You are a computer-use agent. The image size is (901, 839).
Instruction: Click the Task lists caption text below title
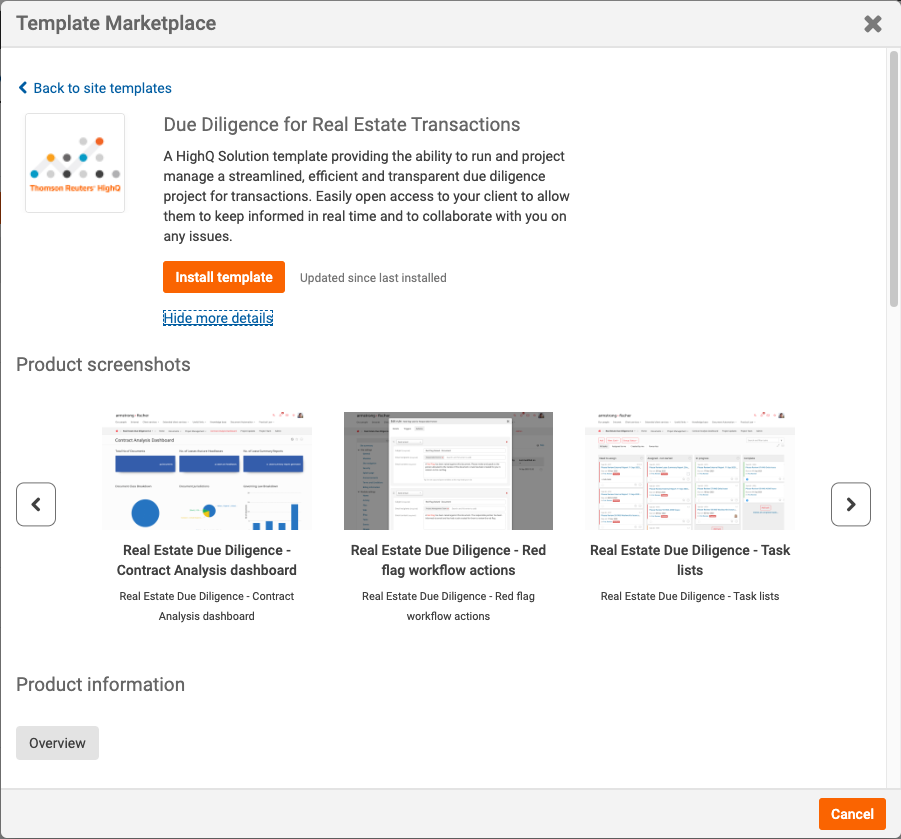(690, 596)
